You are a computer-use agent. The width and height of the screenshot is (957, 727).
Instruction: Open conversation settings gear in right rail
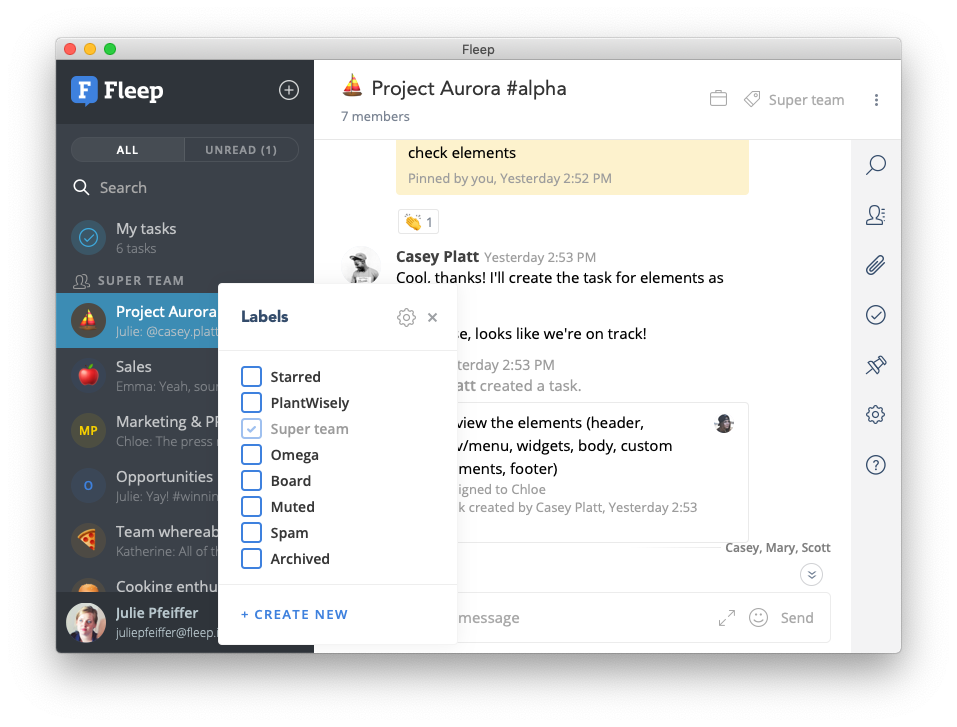click(876, 415)
